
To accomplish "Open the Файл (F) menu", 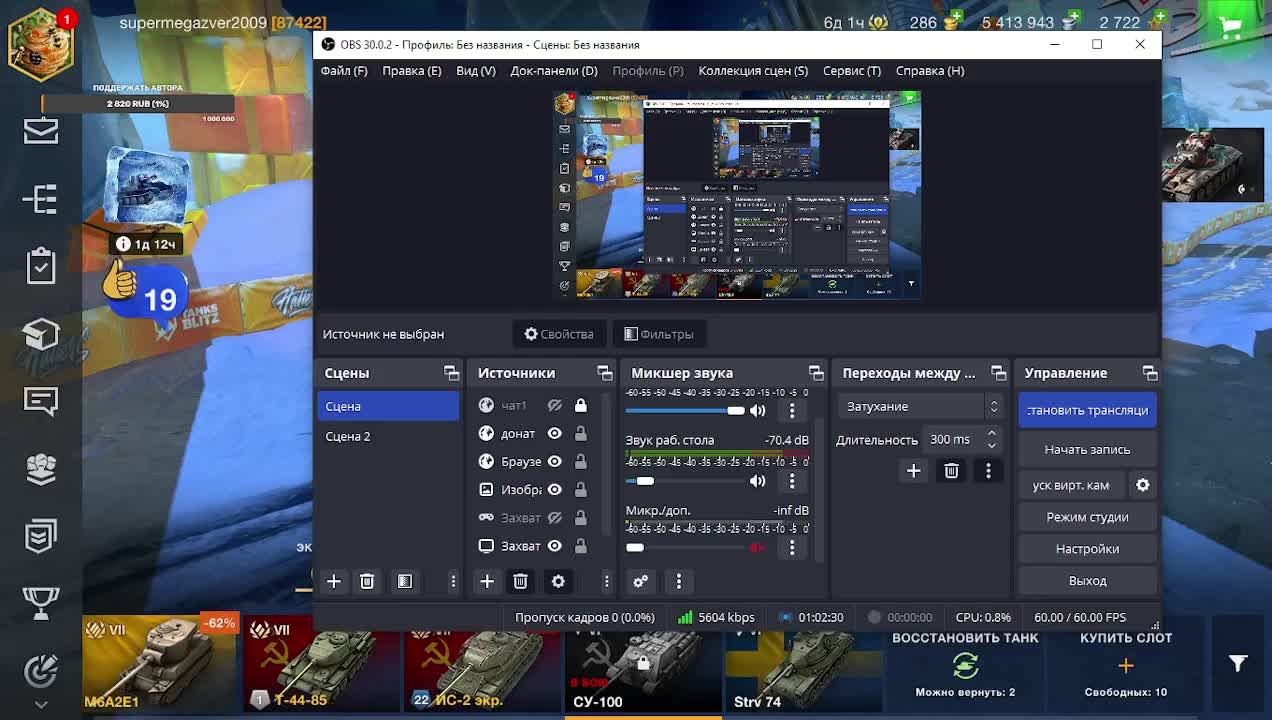I will click(x=344, y=71).
